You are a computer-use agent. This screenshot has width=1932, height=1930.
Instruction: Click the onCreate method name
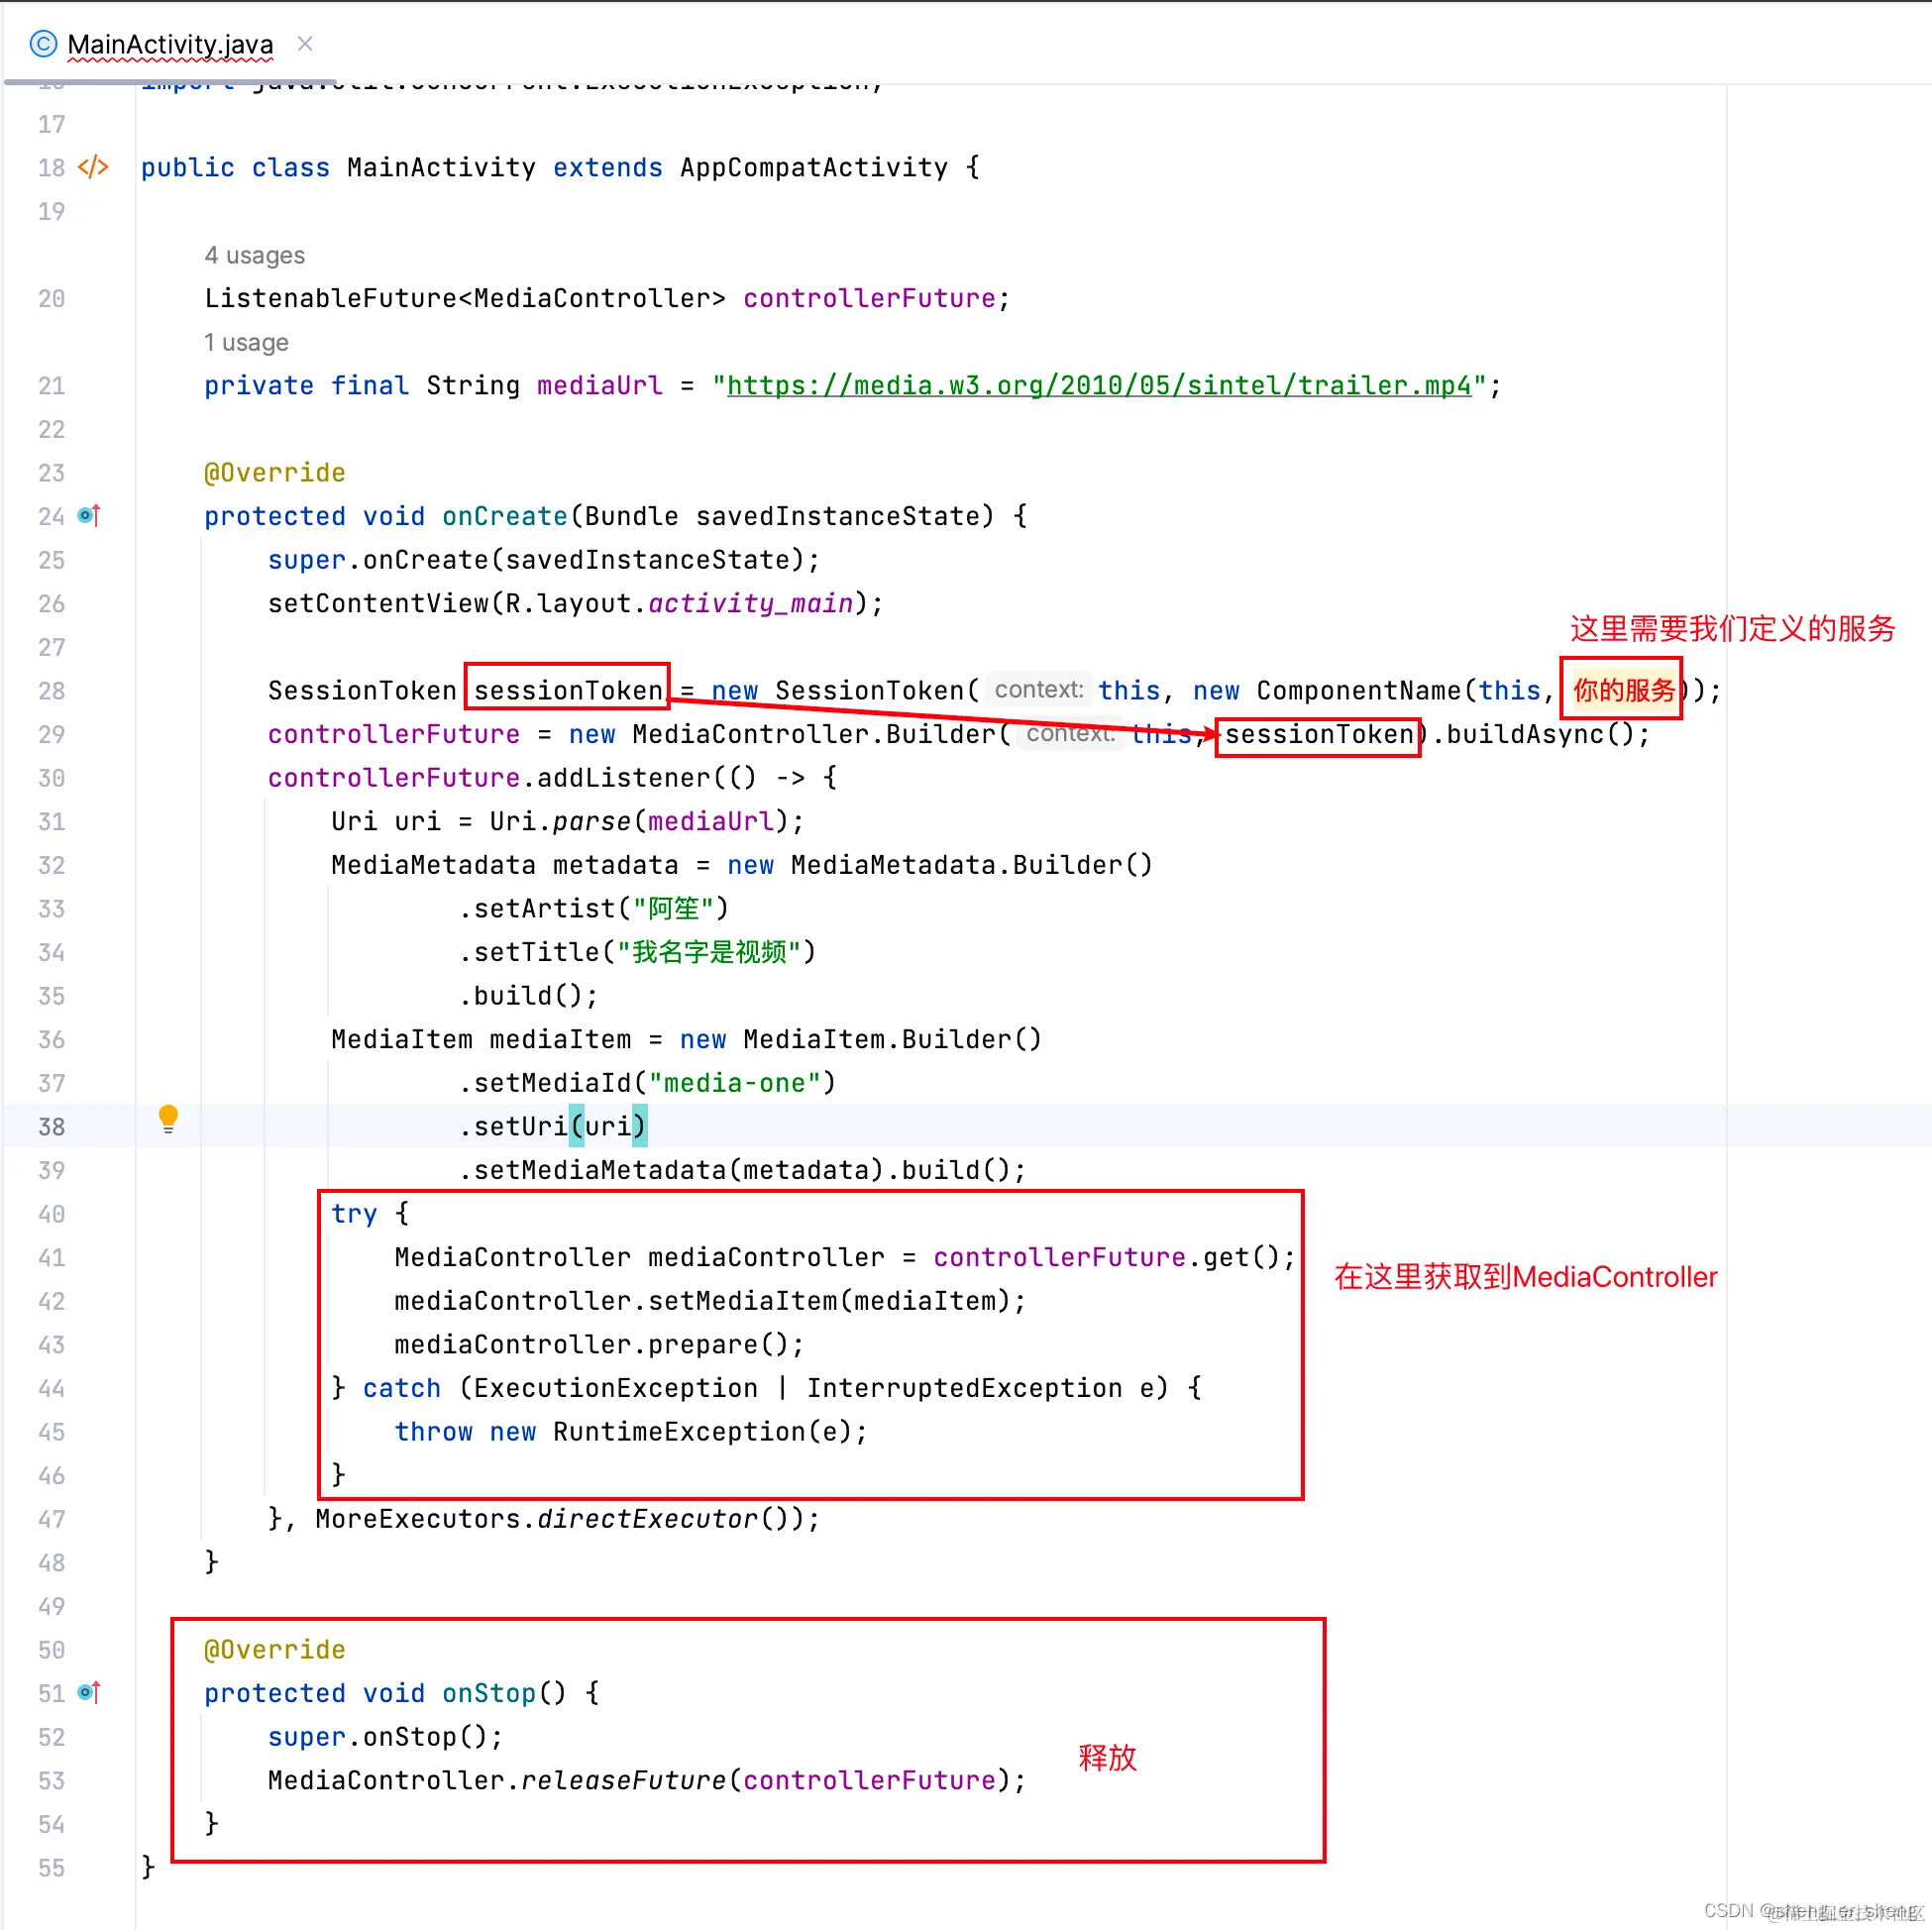coord(504,516)
